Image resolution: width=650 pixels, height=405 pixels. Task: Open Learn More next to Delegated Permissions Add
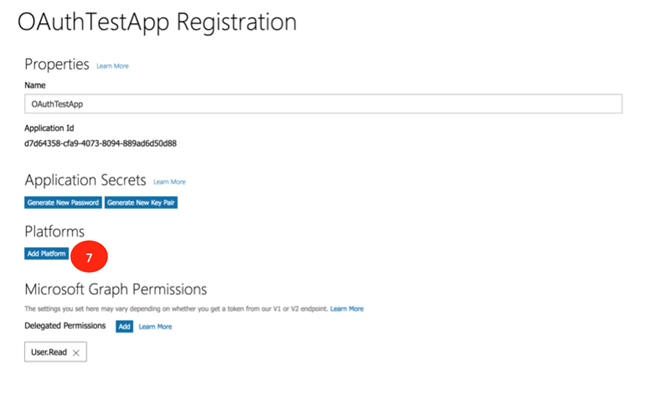pos(155,327)
